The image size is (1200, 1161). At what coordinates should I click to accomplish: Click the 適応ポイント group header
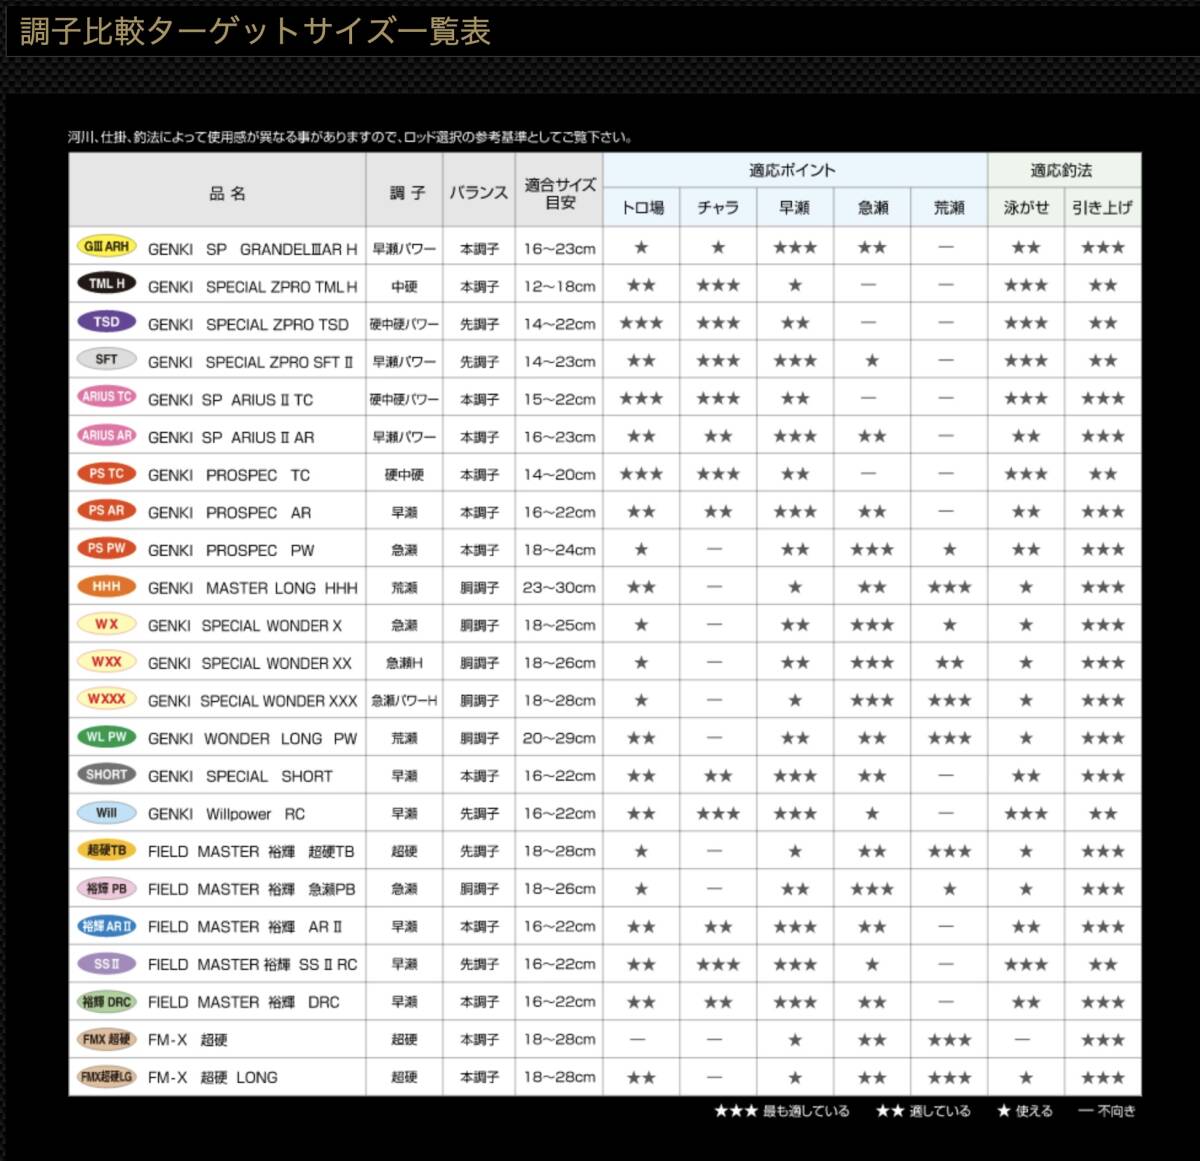[x=792, y=170]
